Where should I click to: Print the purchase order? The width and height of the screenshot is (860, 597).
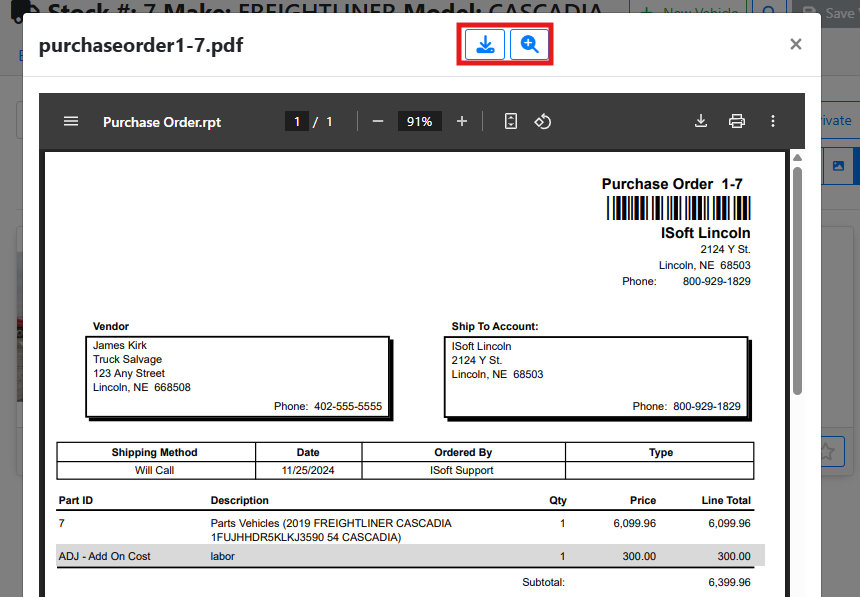(737, 121)
